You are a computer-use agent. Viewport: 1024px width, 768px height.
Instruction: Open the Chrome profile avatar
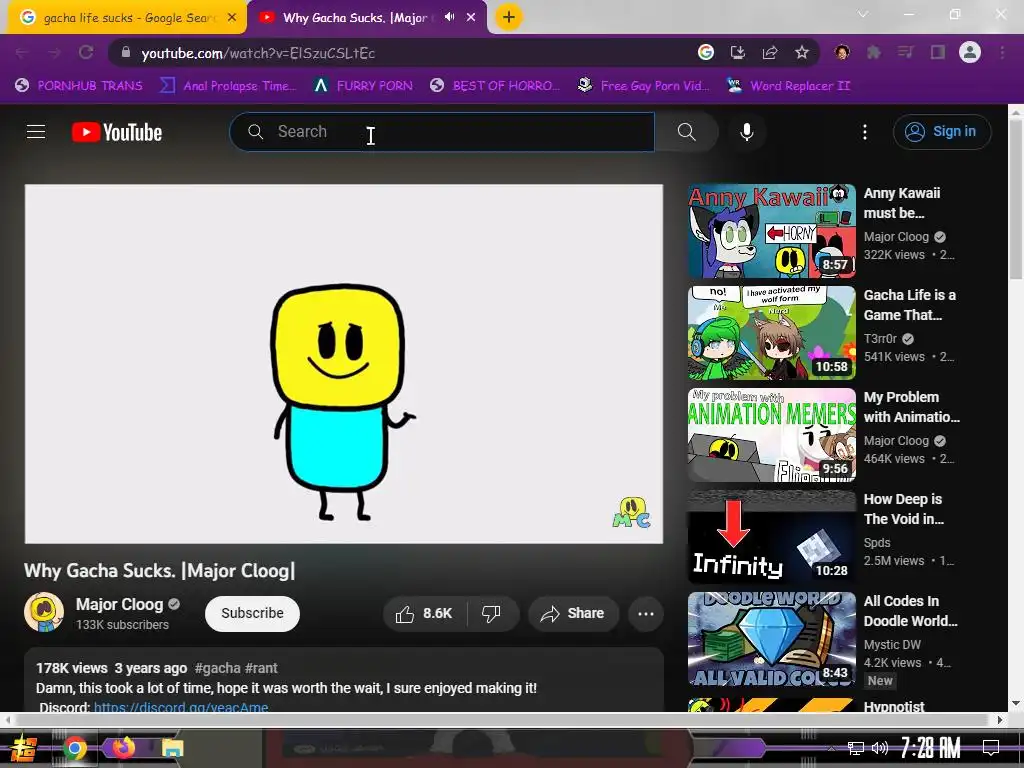coord(970,52)
